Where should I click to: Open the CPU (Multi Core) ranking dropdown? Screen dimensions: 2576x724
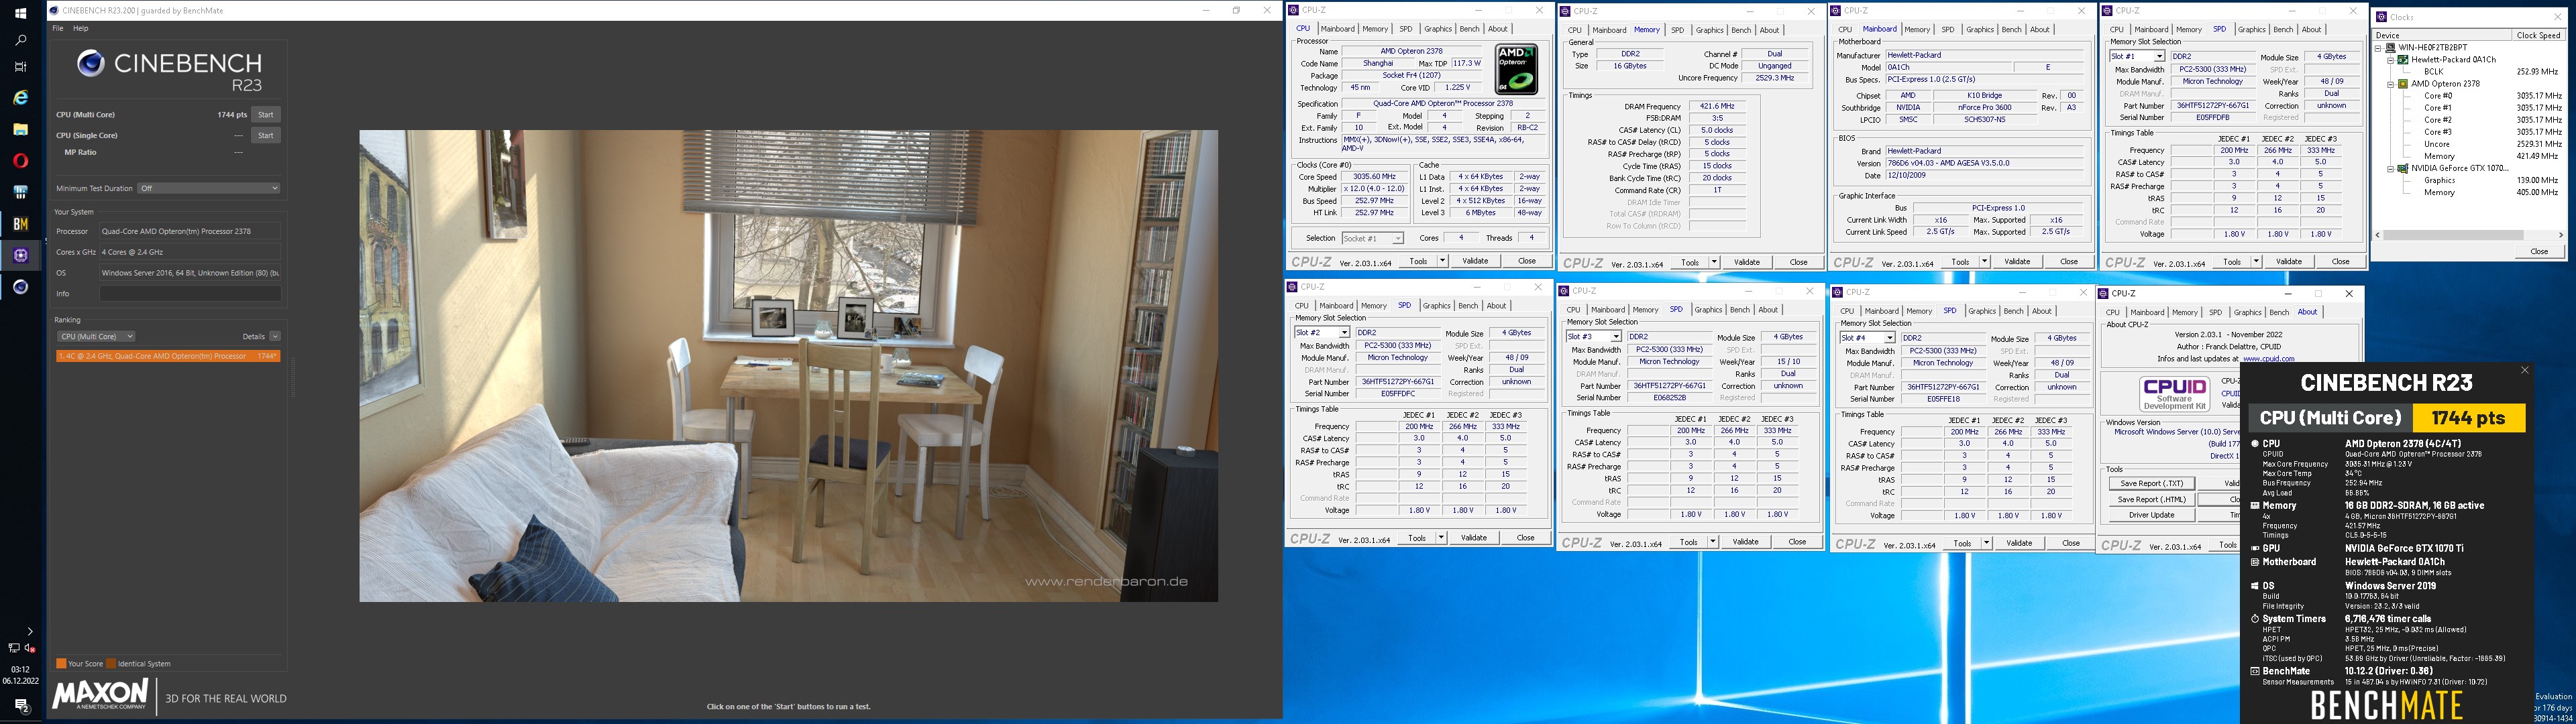point(95,336)
